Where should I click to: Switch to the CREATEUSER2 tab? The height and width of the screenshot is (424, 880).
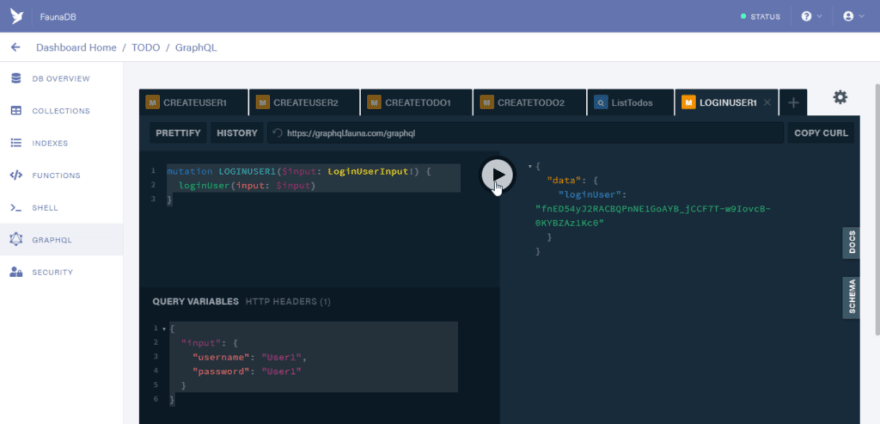(305, 103)
